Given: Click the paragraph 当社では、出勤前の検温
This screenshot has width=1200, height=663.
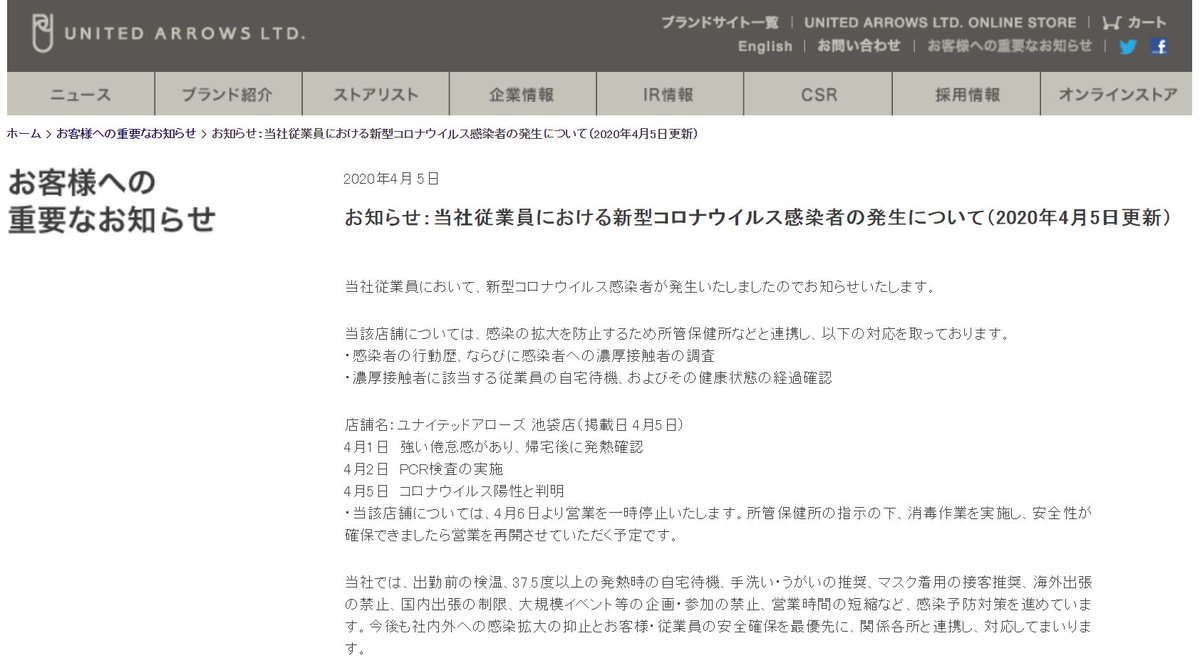Looking at the screenshot, I should pyautogui.click(x=719, y=615).
